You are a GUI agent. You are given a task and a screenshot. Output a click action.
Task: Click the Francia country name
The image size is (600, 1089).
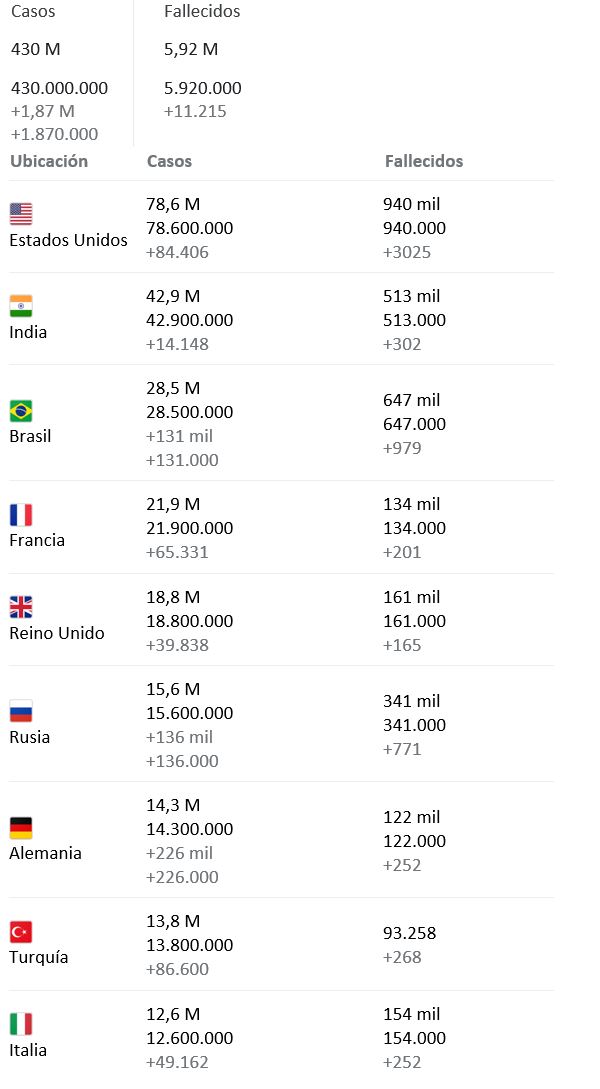pos(37,540)
